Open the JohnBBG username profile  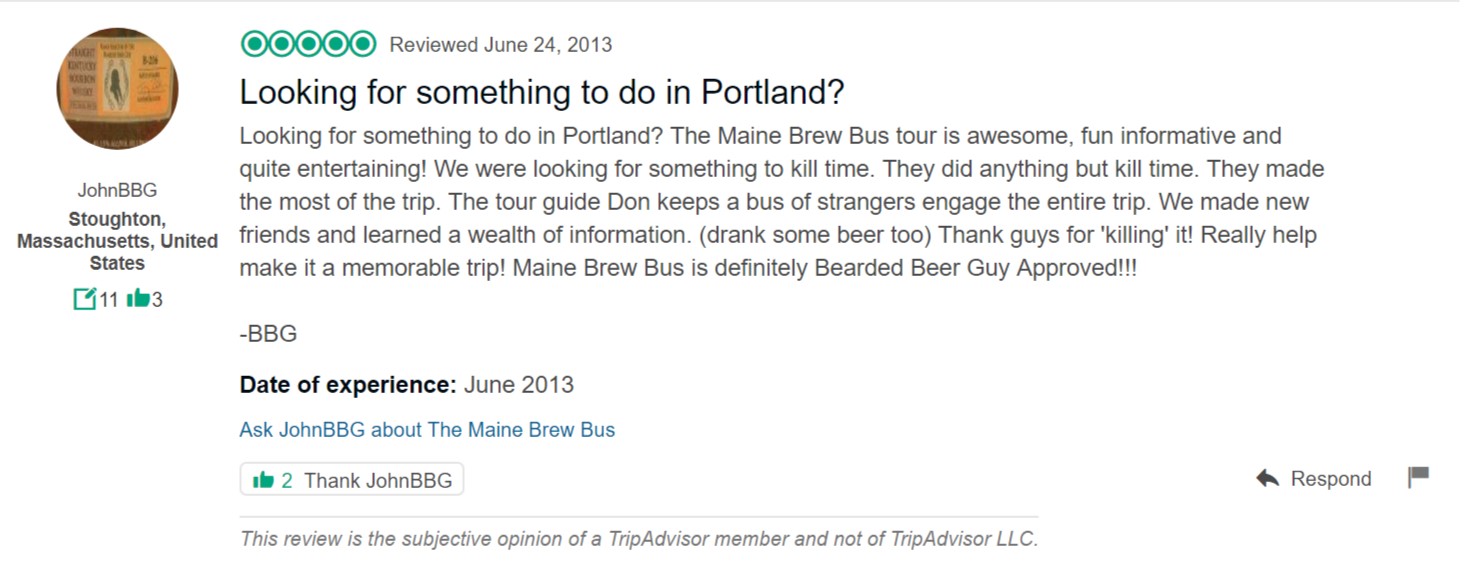coord(117,190)
